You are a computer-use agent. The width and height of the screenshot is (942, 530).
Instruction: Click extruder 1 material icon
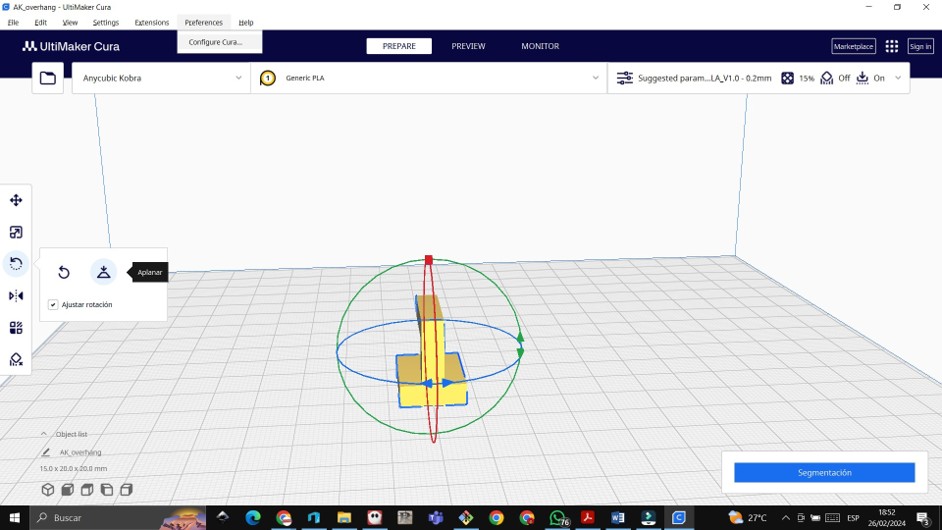point(268,78)
